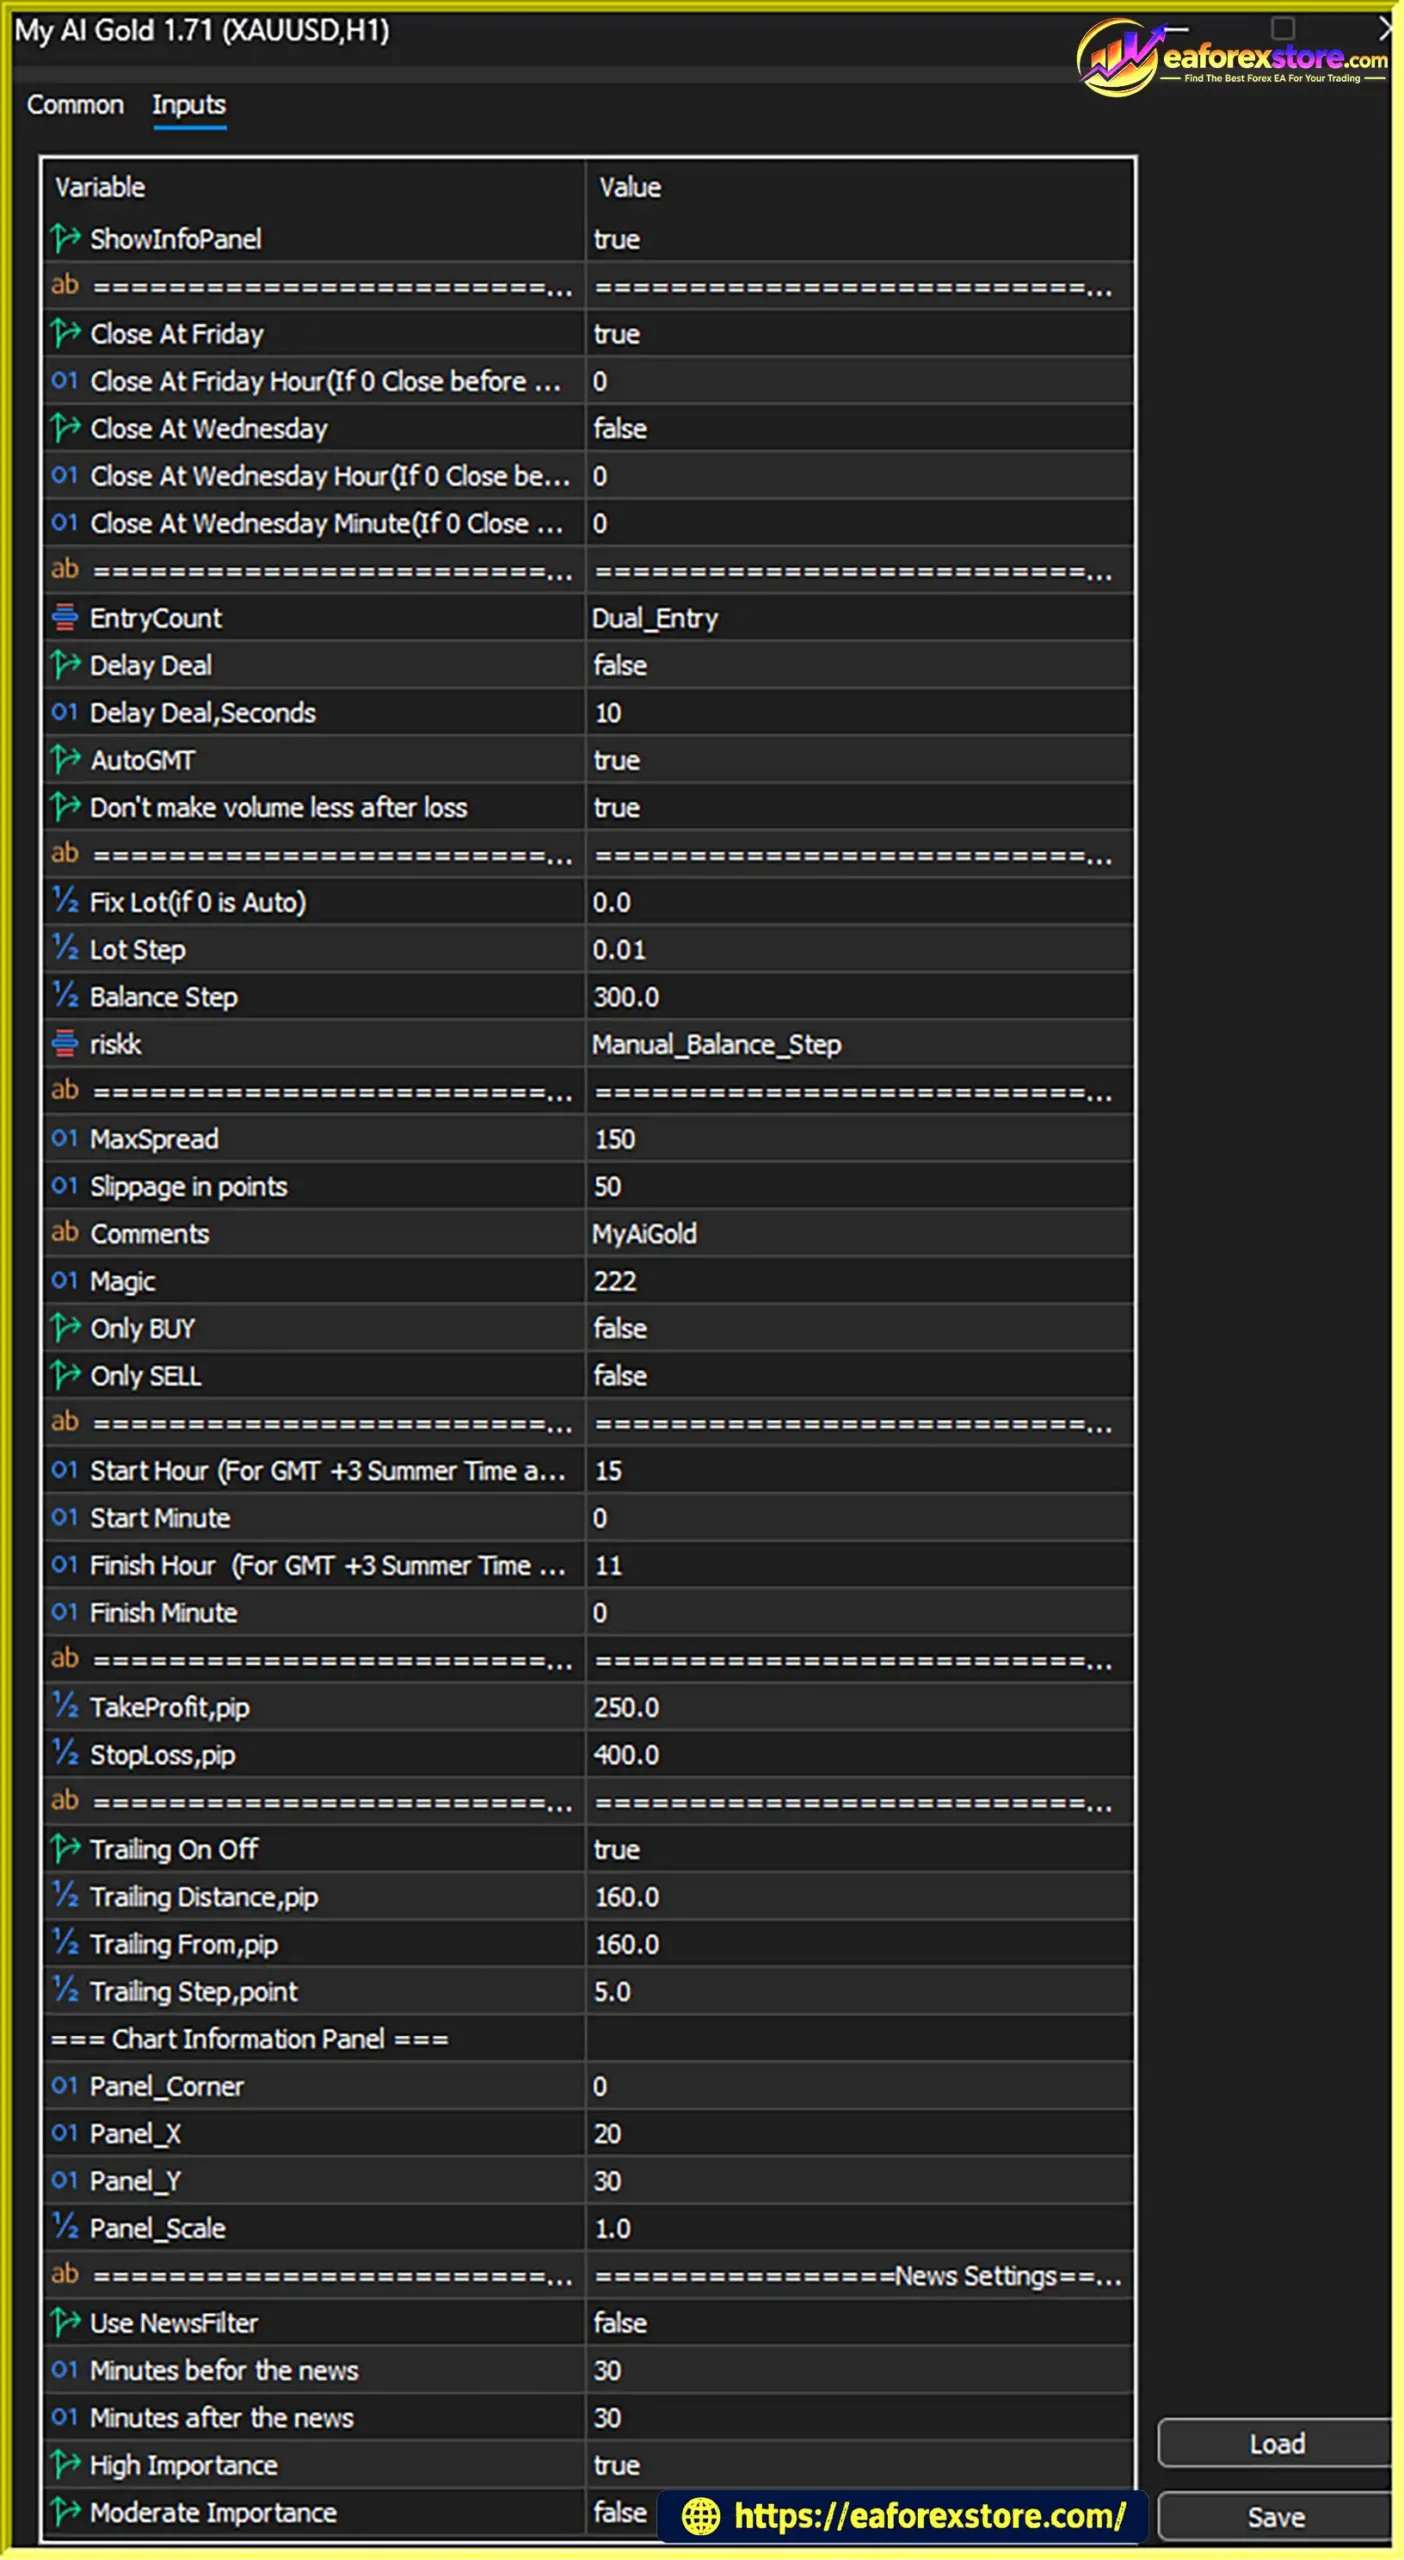Click the bool icon beside High Importance

pyautogui.click(x=65, y=2465)
